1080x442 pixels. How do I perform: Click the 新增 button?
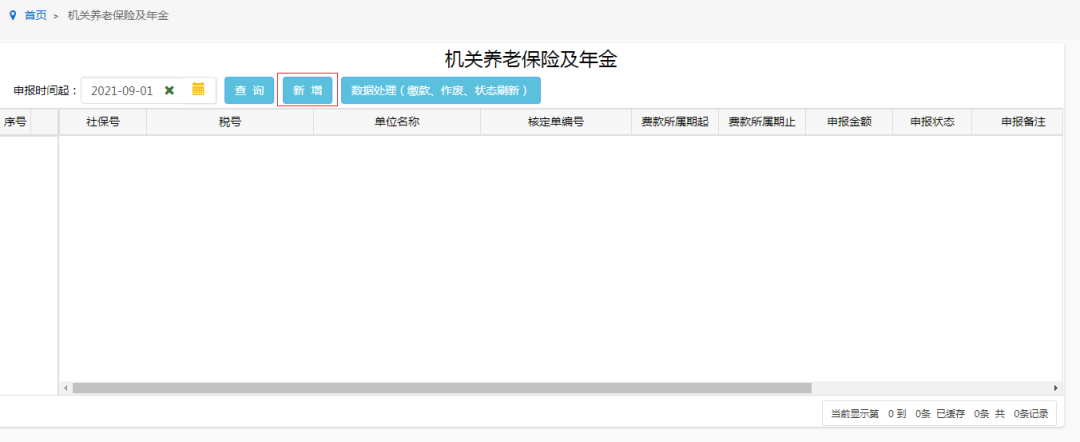pyautogui.click(x=307, y=90)
